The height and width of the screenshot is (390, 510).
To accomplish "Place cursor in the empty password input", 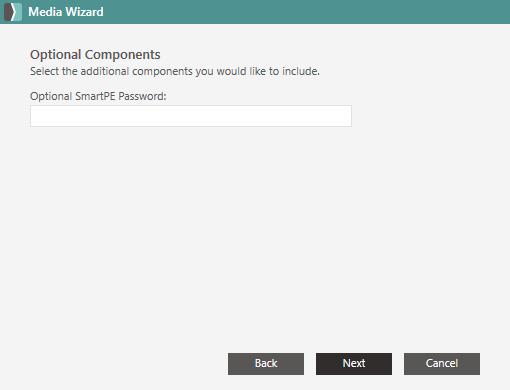I will pos(191,116).
